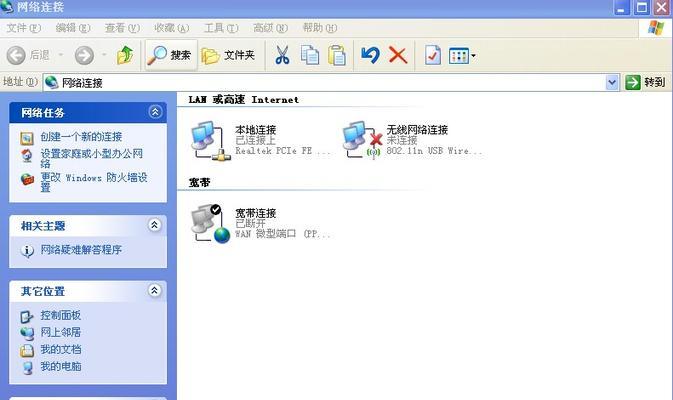The height and width of the screenshot is (400, 673).
Task: Click the clipboard paste icon
Action: [x=337, y=55]
